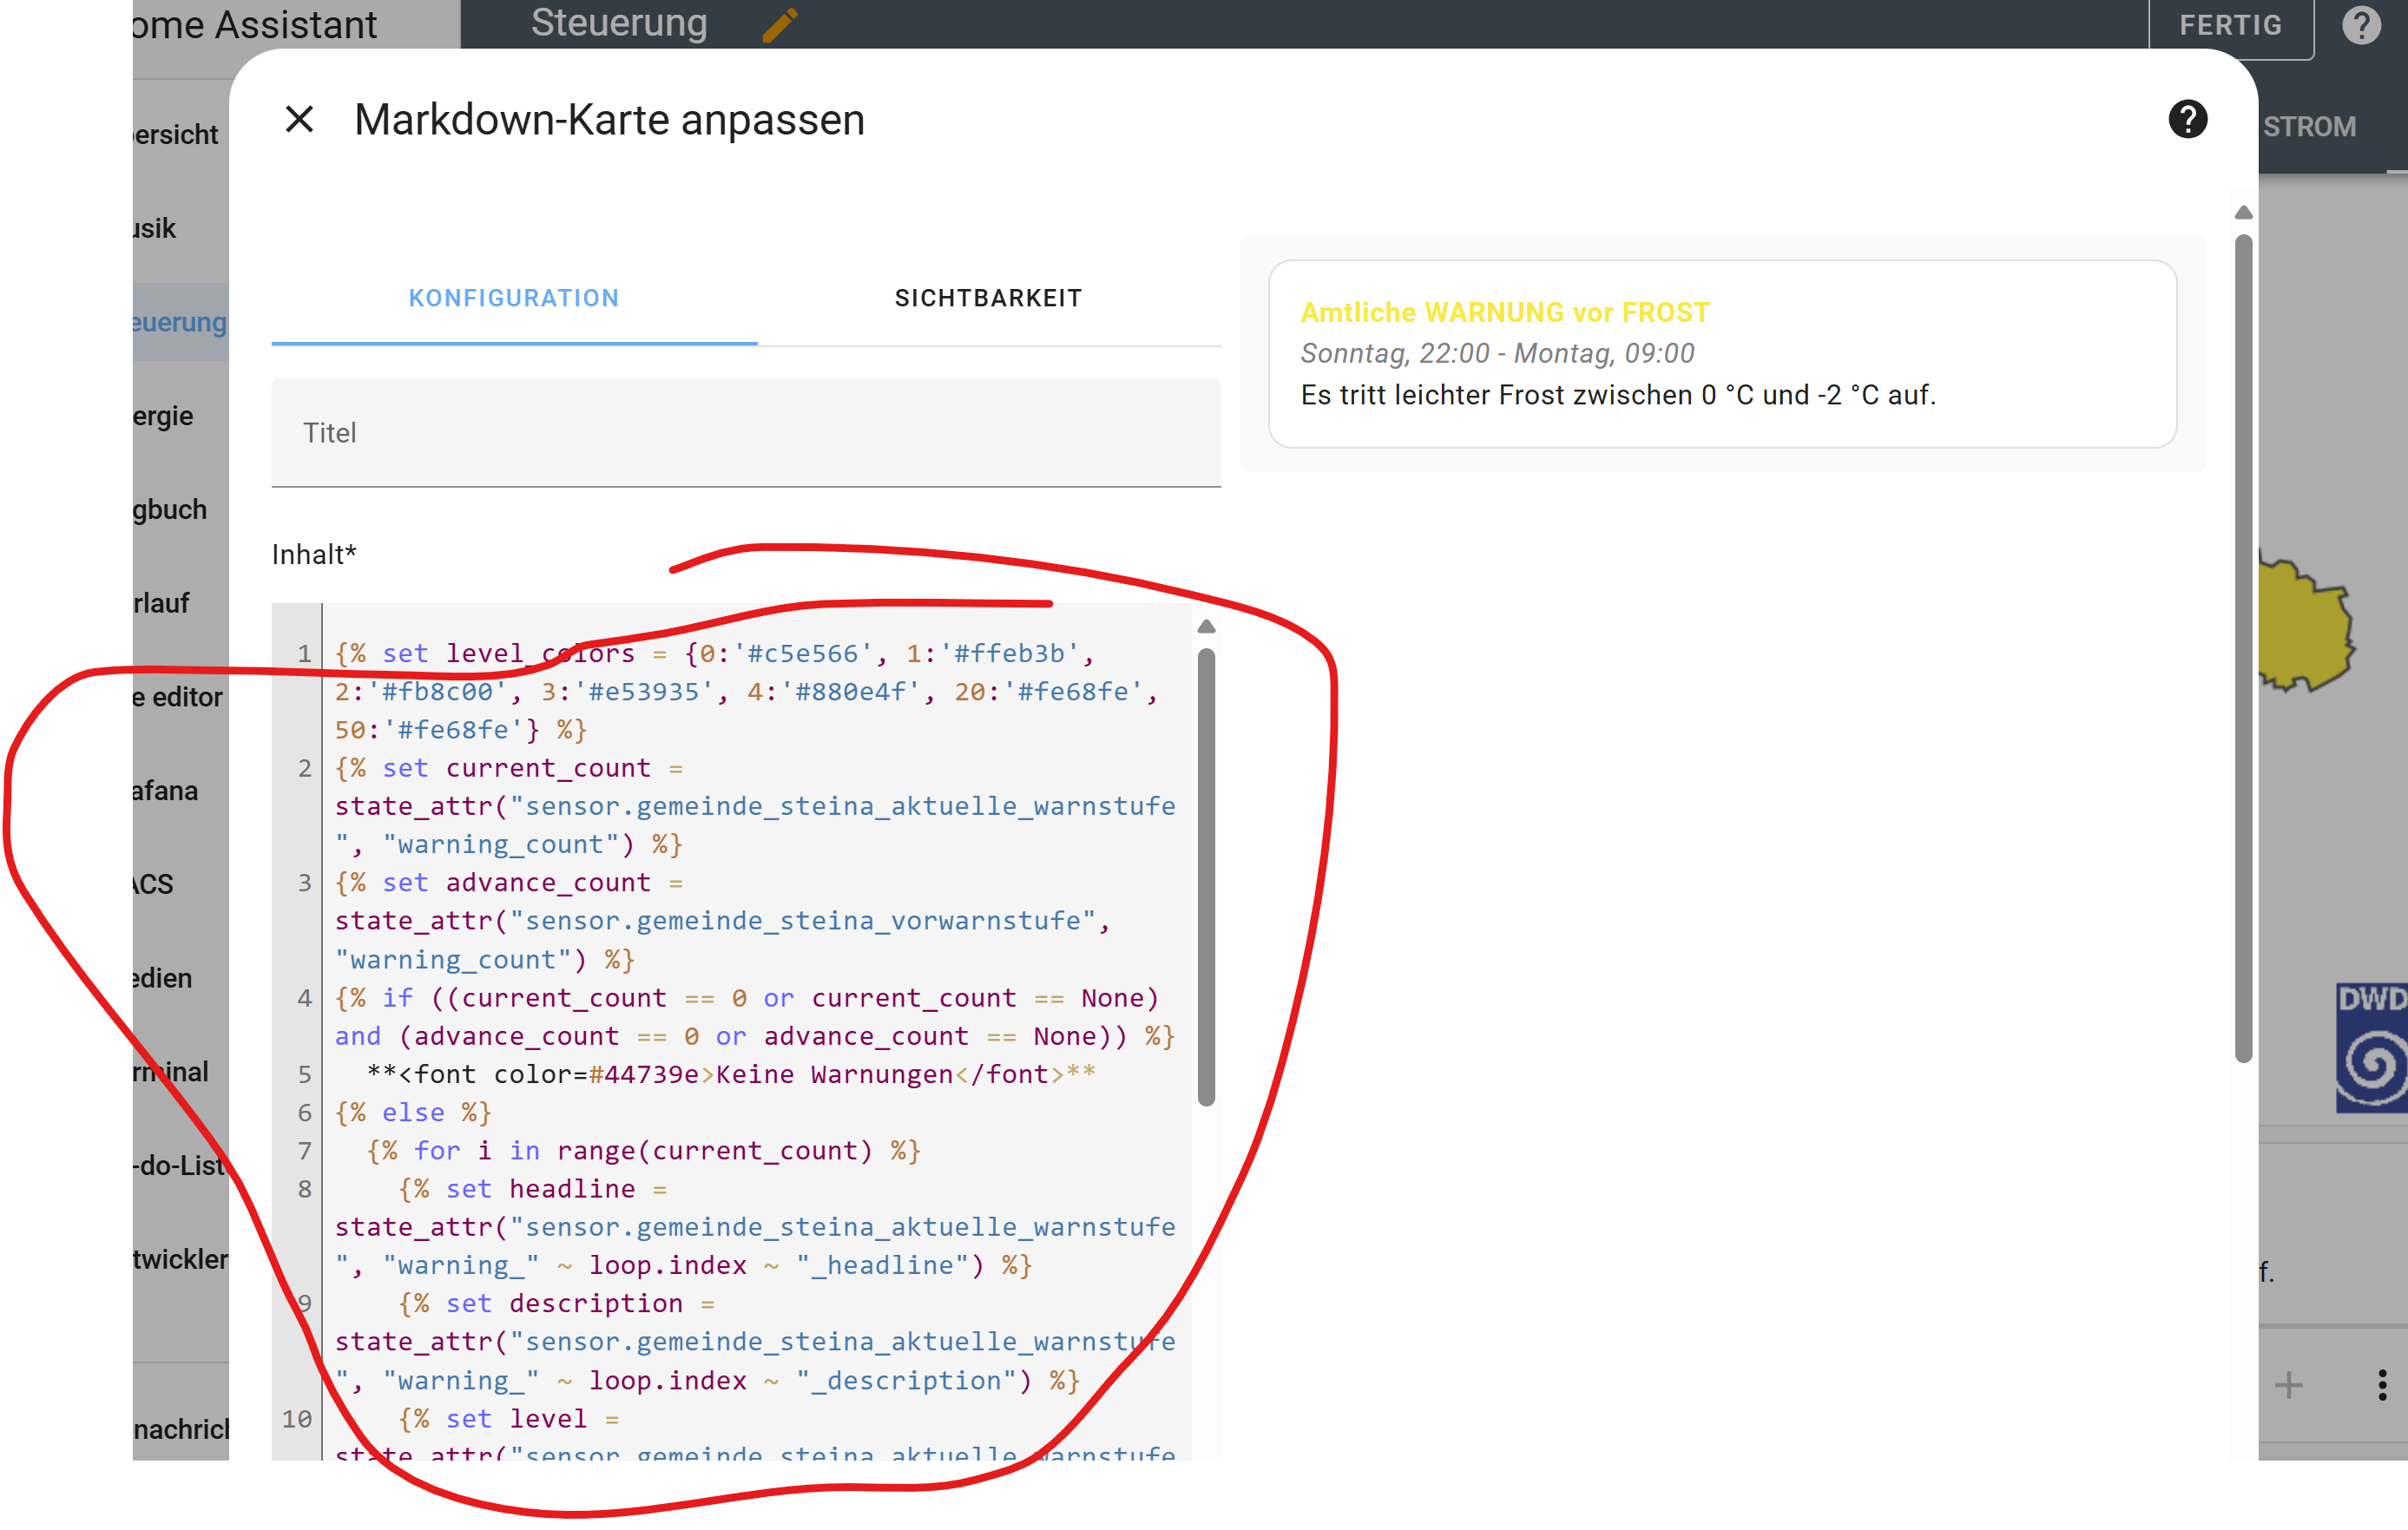Open the Entwicklerwerkzeuge sidebar item
This screenshot has width=2408, height=1530.
coord(181,1259)
